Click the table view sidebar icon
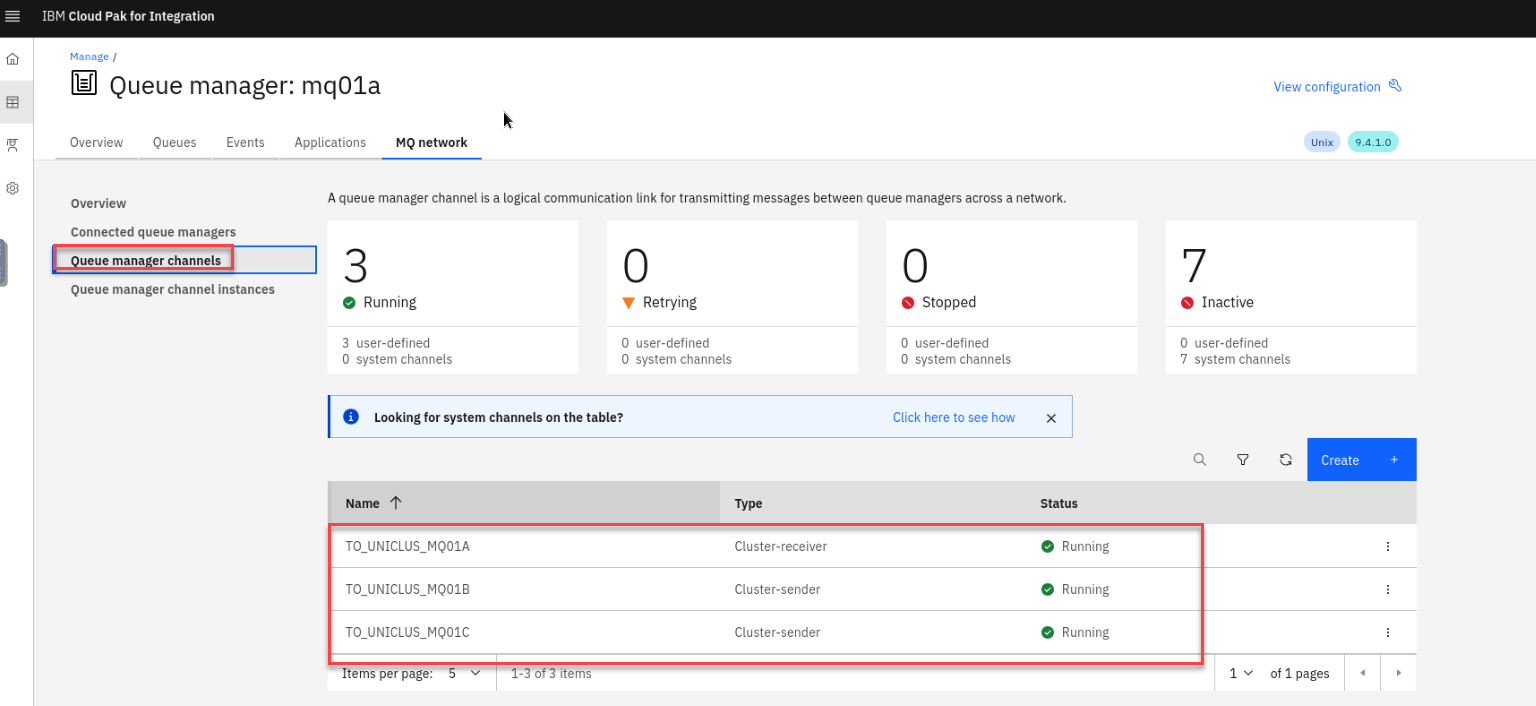 [x=13, y=102]
